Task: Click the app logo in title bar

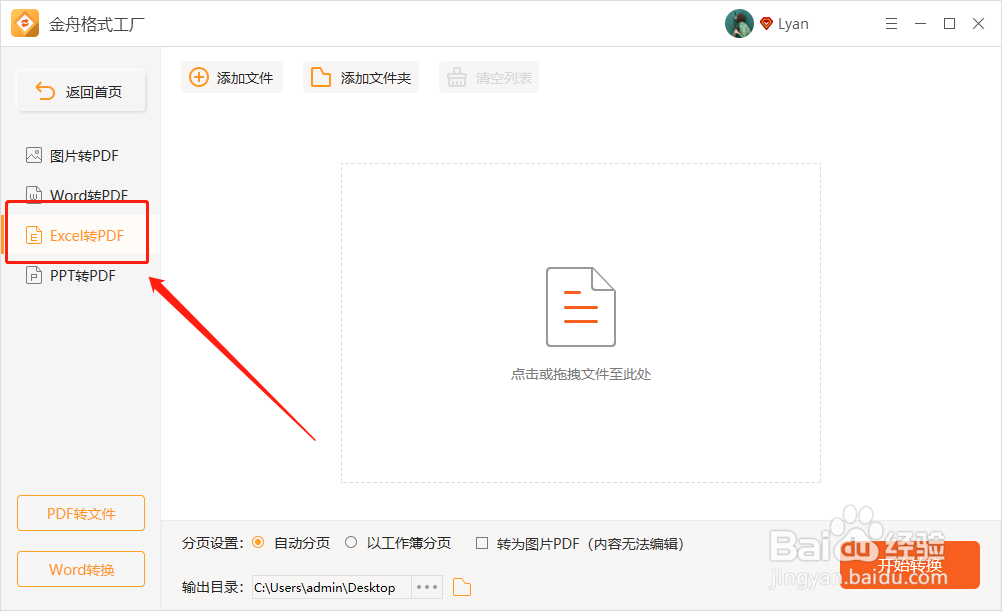Action: (x=23, y=22)
